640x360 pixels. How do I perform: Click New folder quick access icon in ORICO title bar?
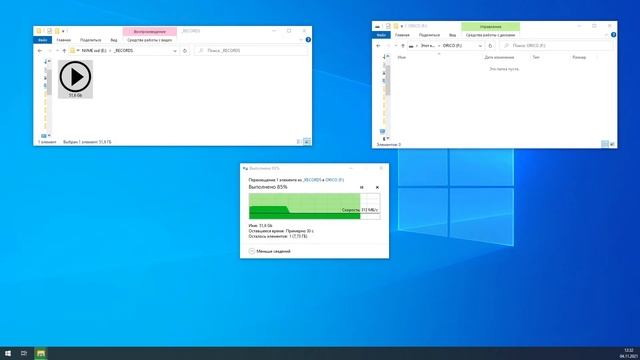pyautogui.click(x=396, y=26)
